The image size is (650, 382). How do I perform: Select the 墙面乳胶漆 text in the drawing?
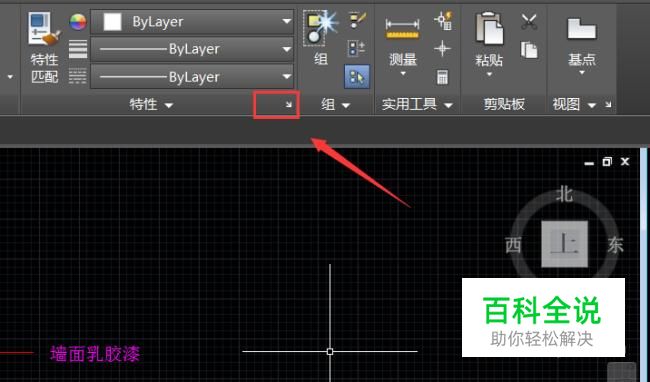95,354
